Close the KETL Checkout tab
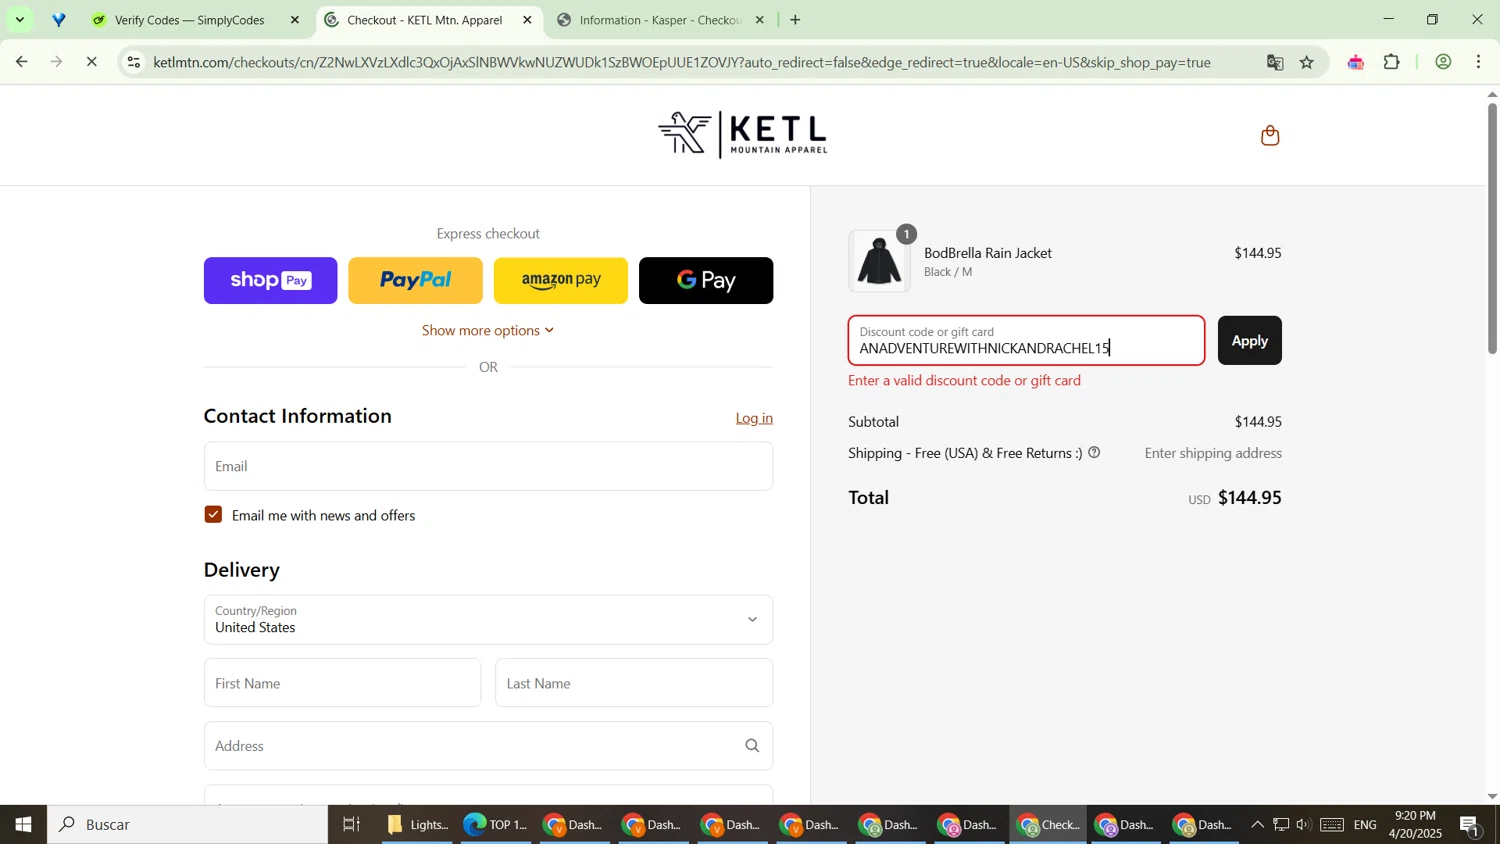This screenshot has width=1500, height=844. [x=527, y=20]
